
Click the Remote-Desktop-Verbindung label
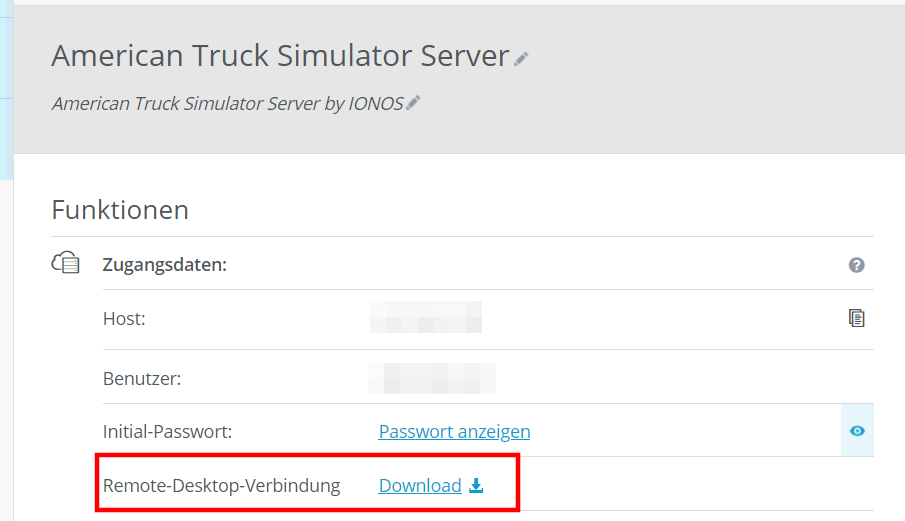(x=222, y=486)
